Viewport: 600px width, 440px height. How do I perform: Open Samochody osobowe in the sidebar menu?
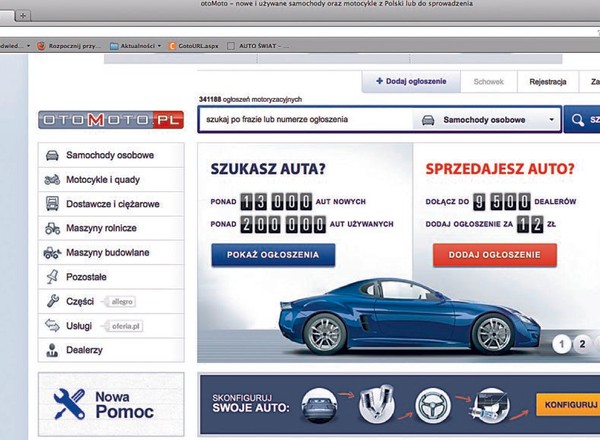point(111,155)
